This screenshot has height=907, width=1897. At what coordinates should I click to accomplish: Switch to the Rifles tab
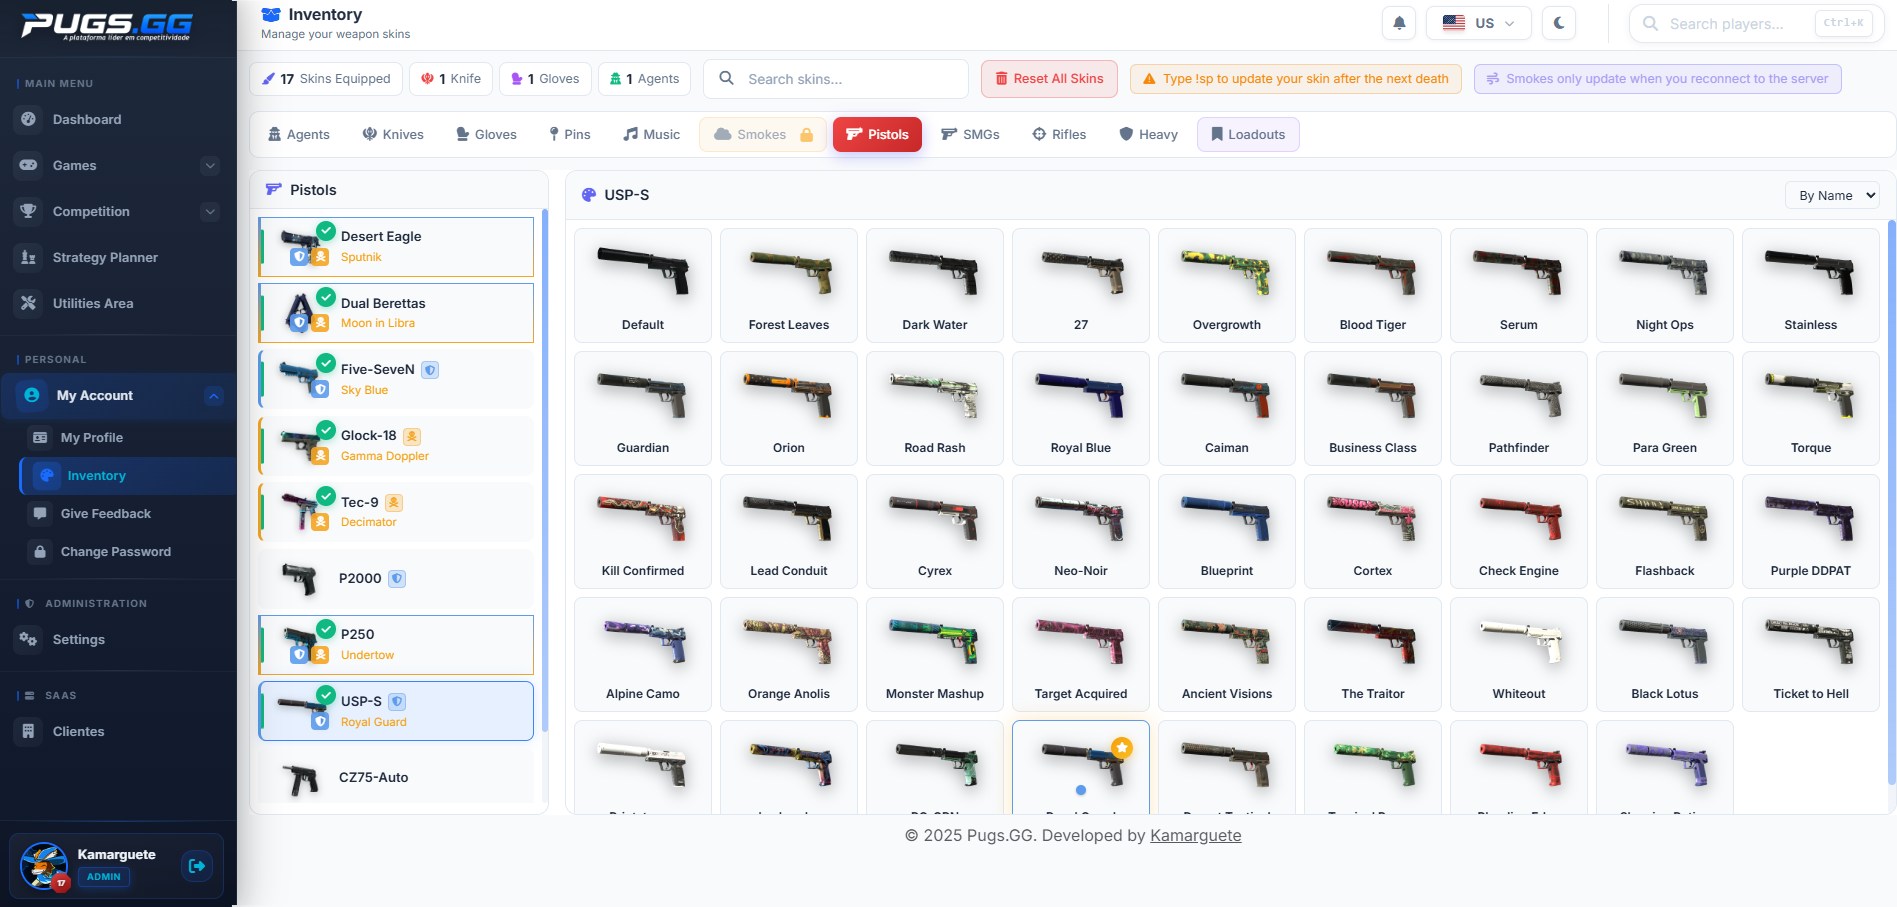pyautogui.click(x=1058, y=133)
